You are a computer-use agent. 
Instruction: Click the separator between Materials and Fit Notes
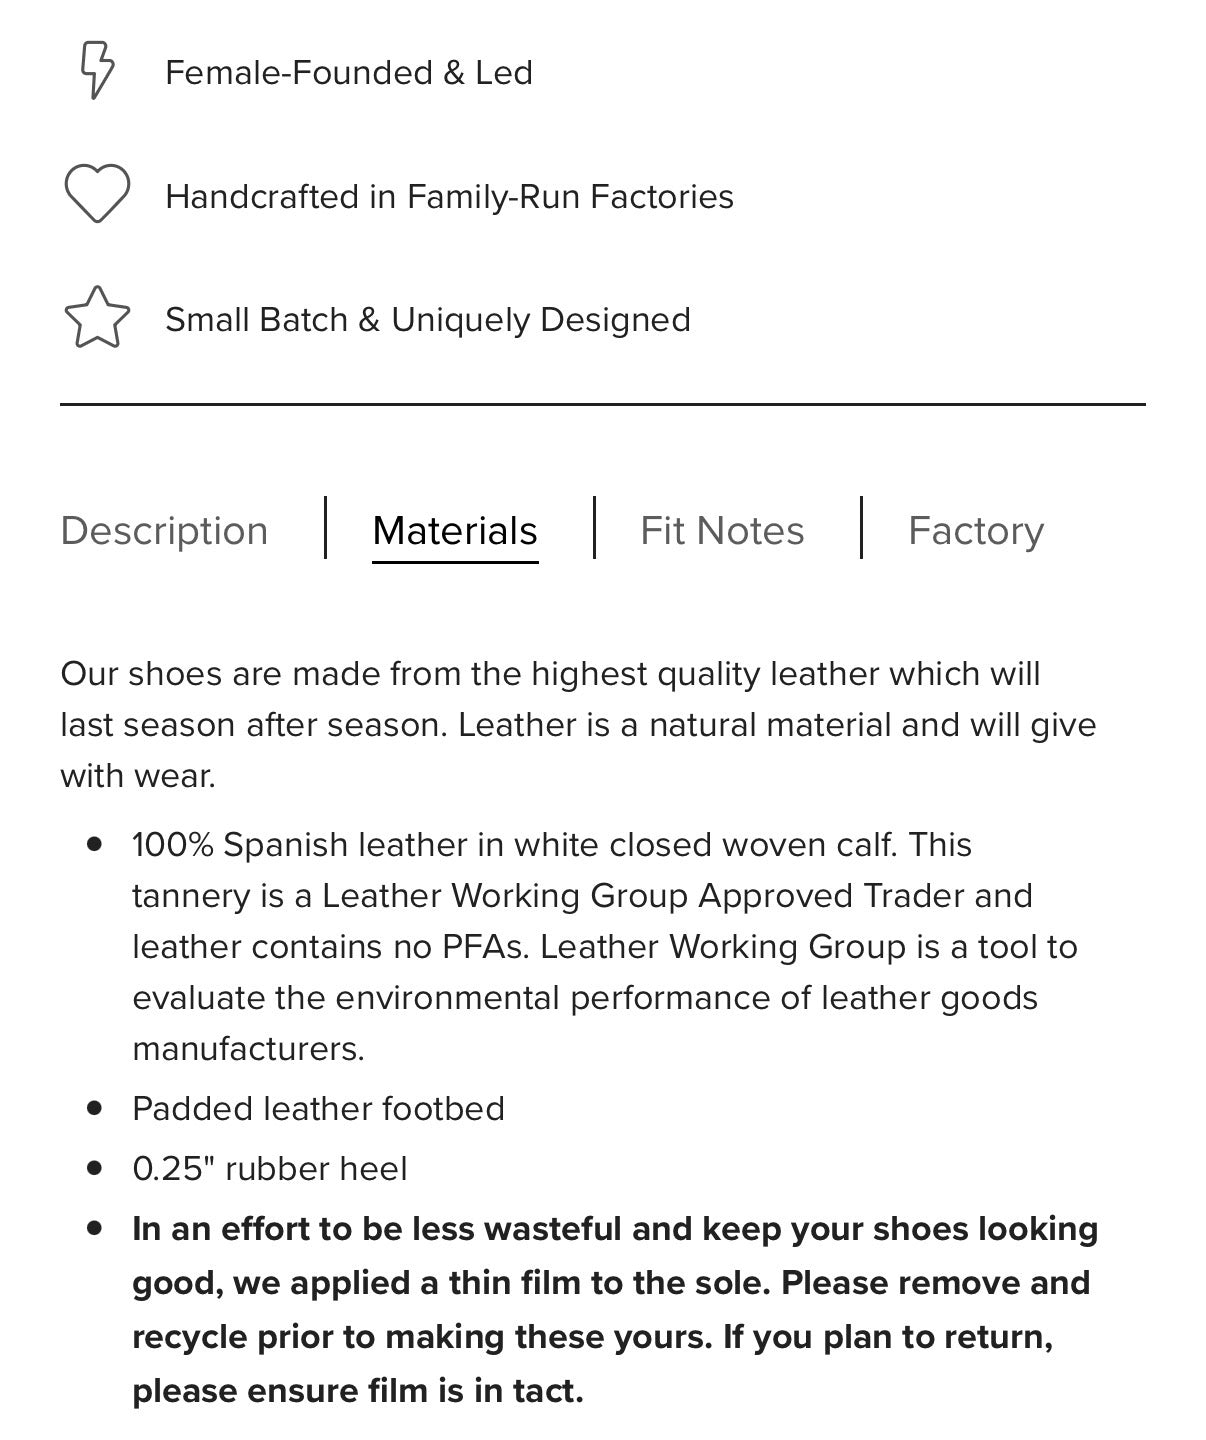tap(594, 527)
